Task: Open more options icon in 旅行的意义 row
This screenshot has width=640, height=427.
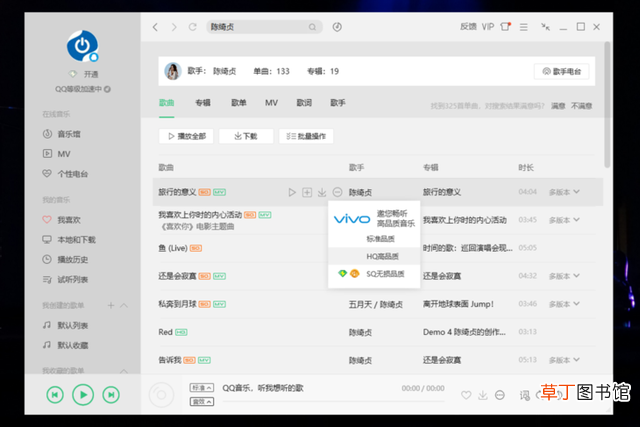Action: [x=337, y=192]
